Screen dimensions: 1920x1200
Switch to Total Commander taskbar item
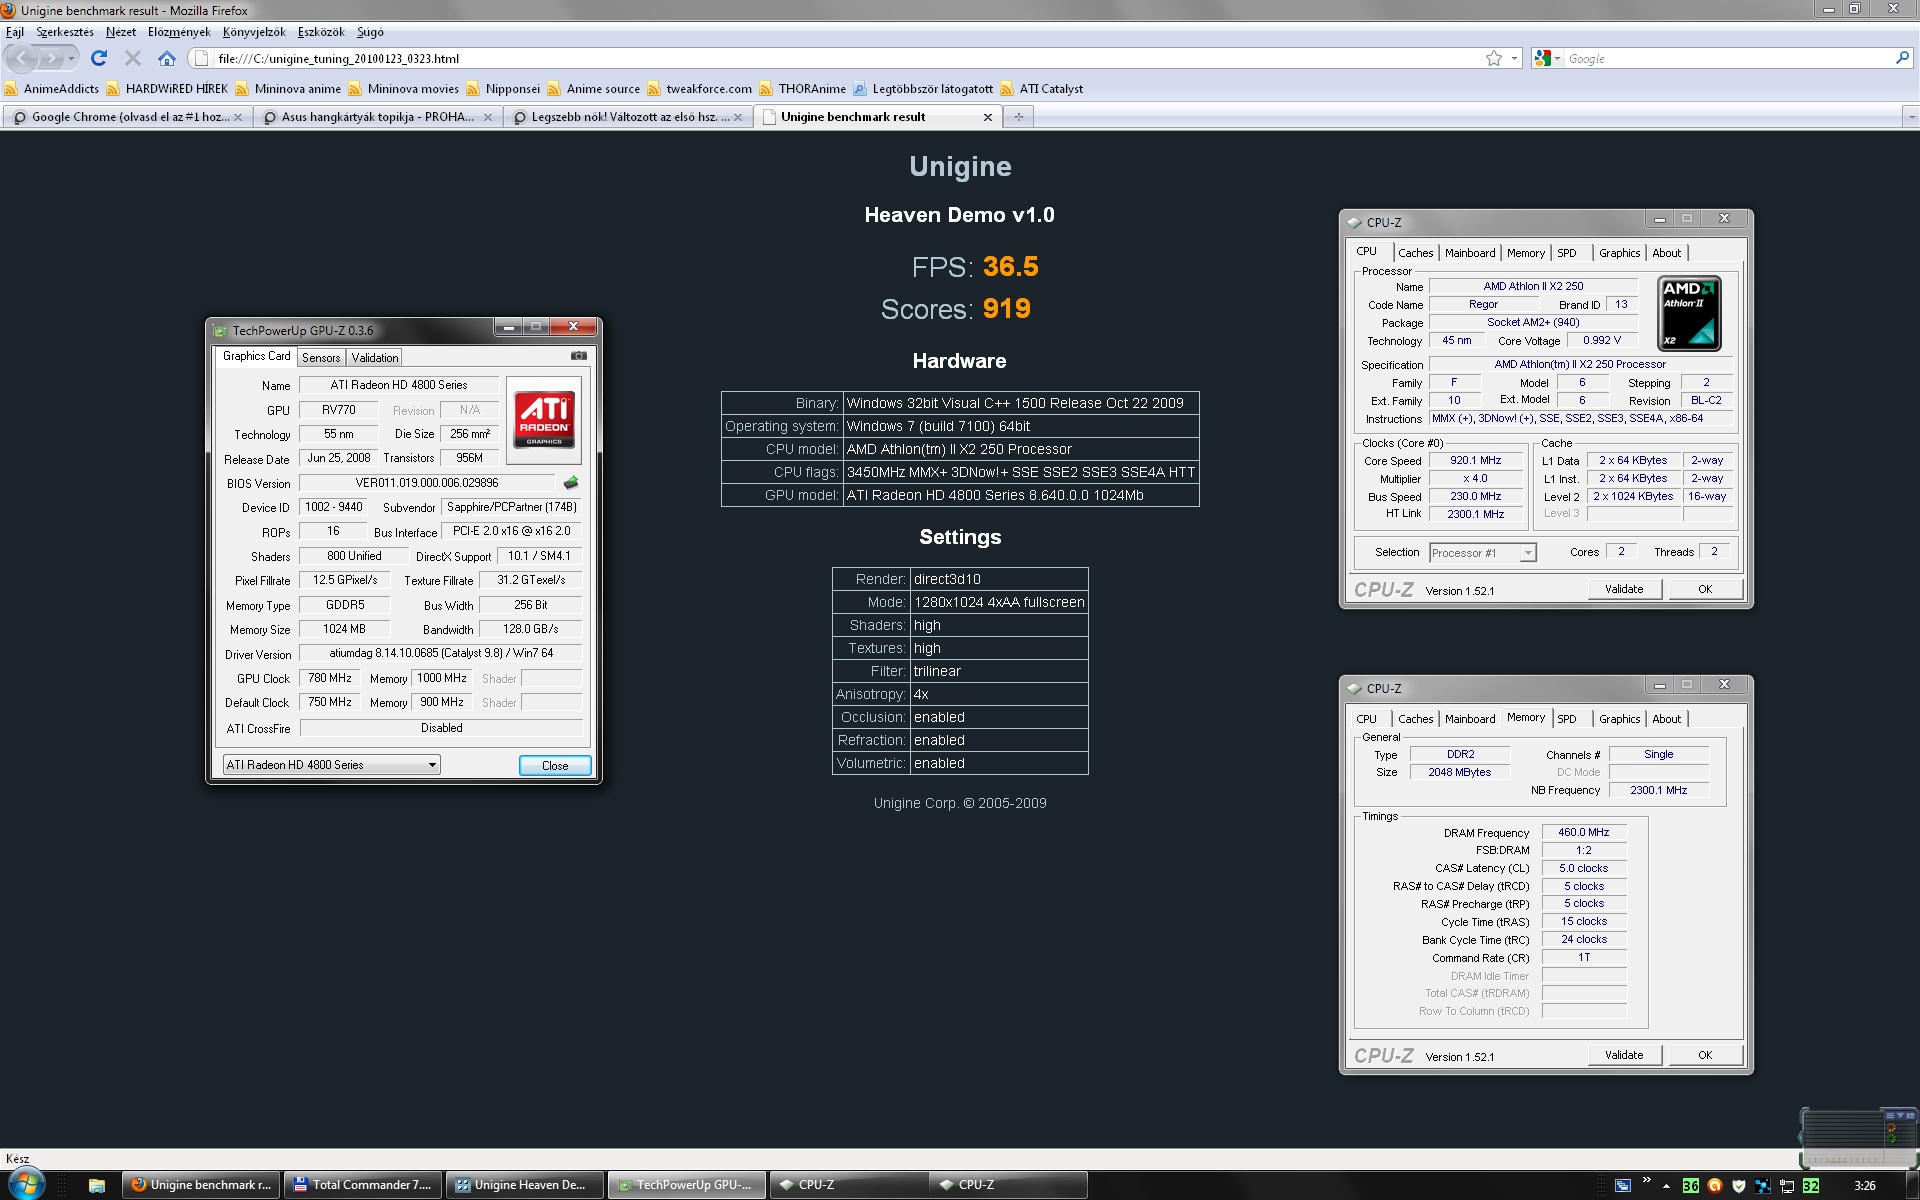[x=363, y=1185]
